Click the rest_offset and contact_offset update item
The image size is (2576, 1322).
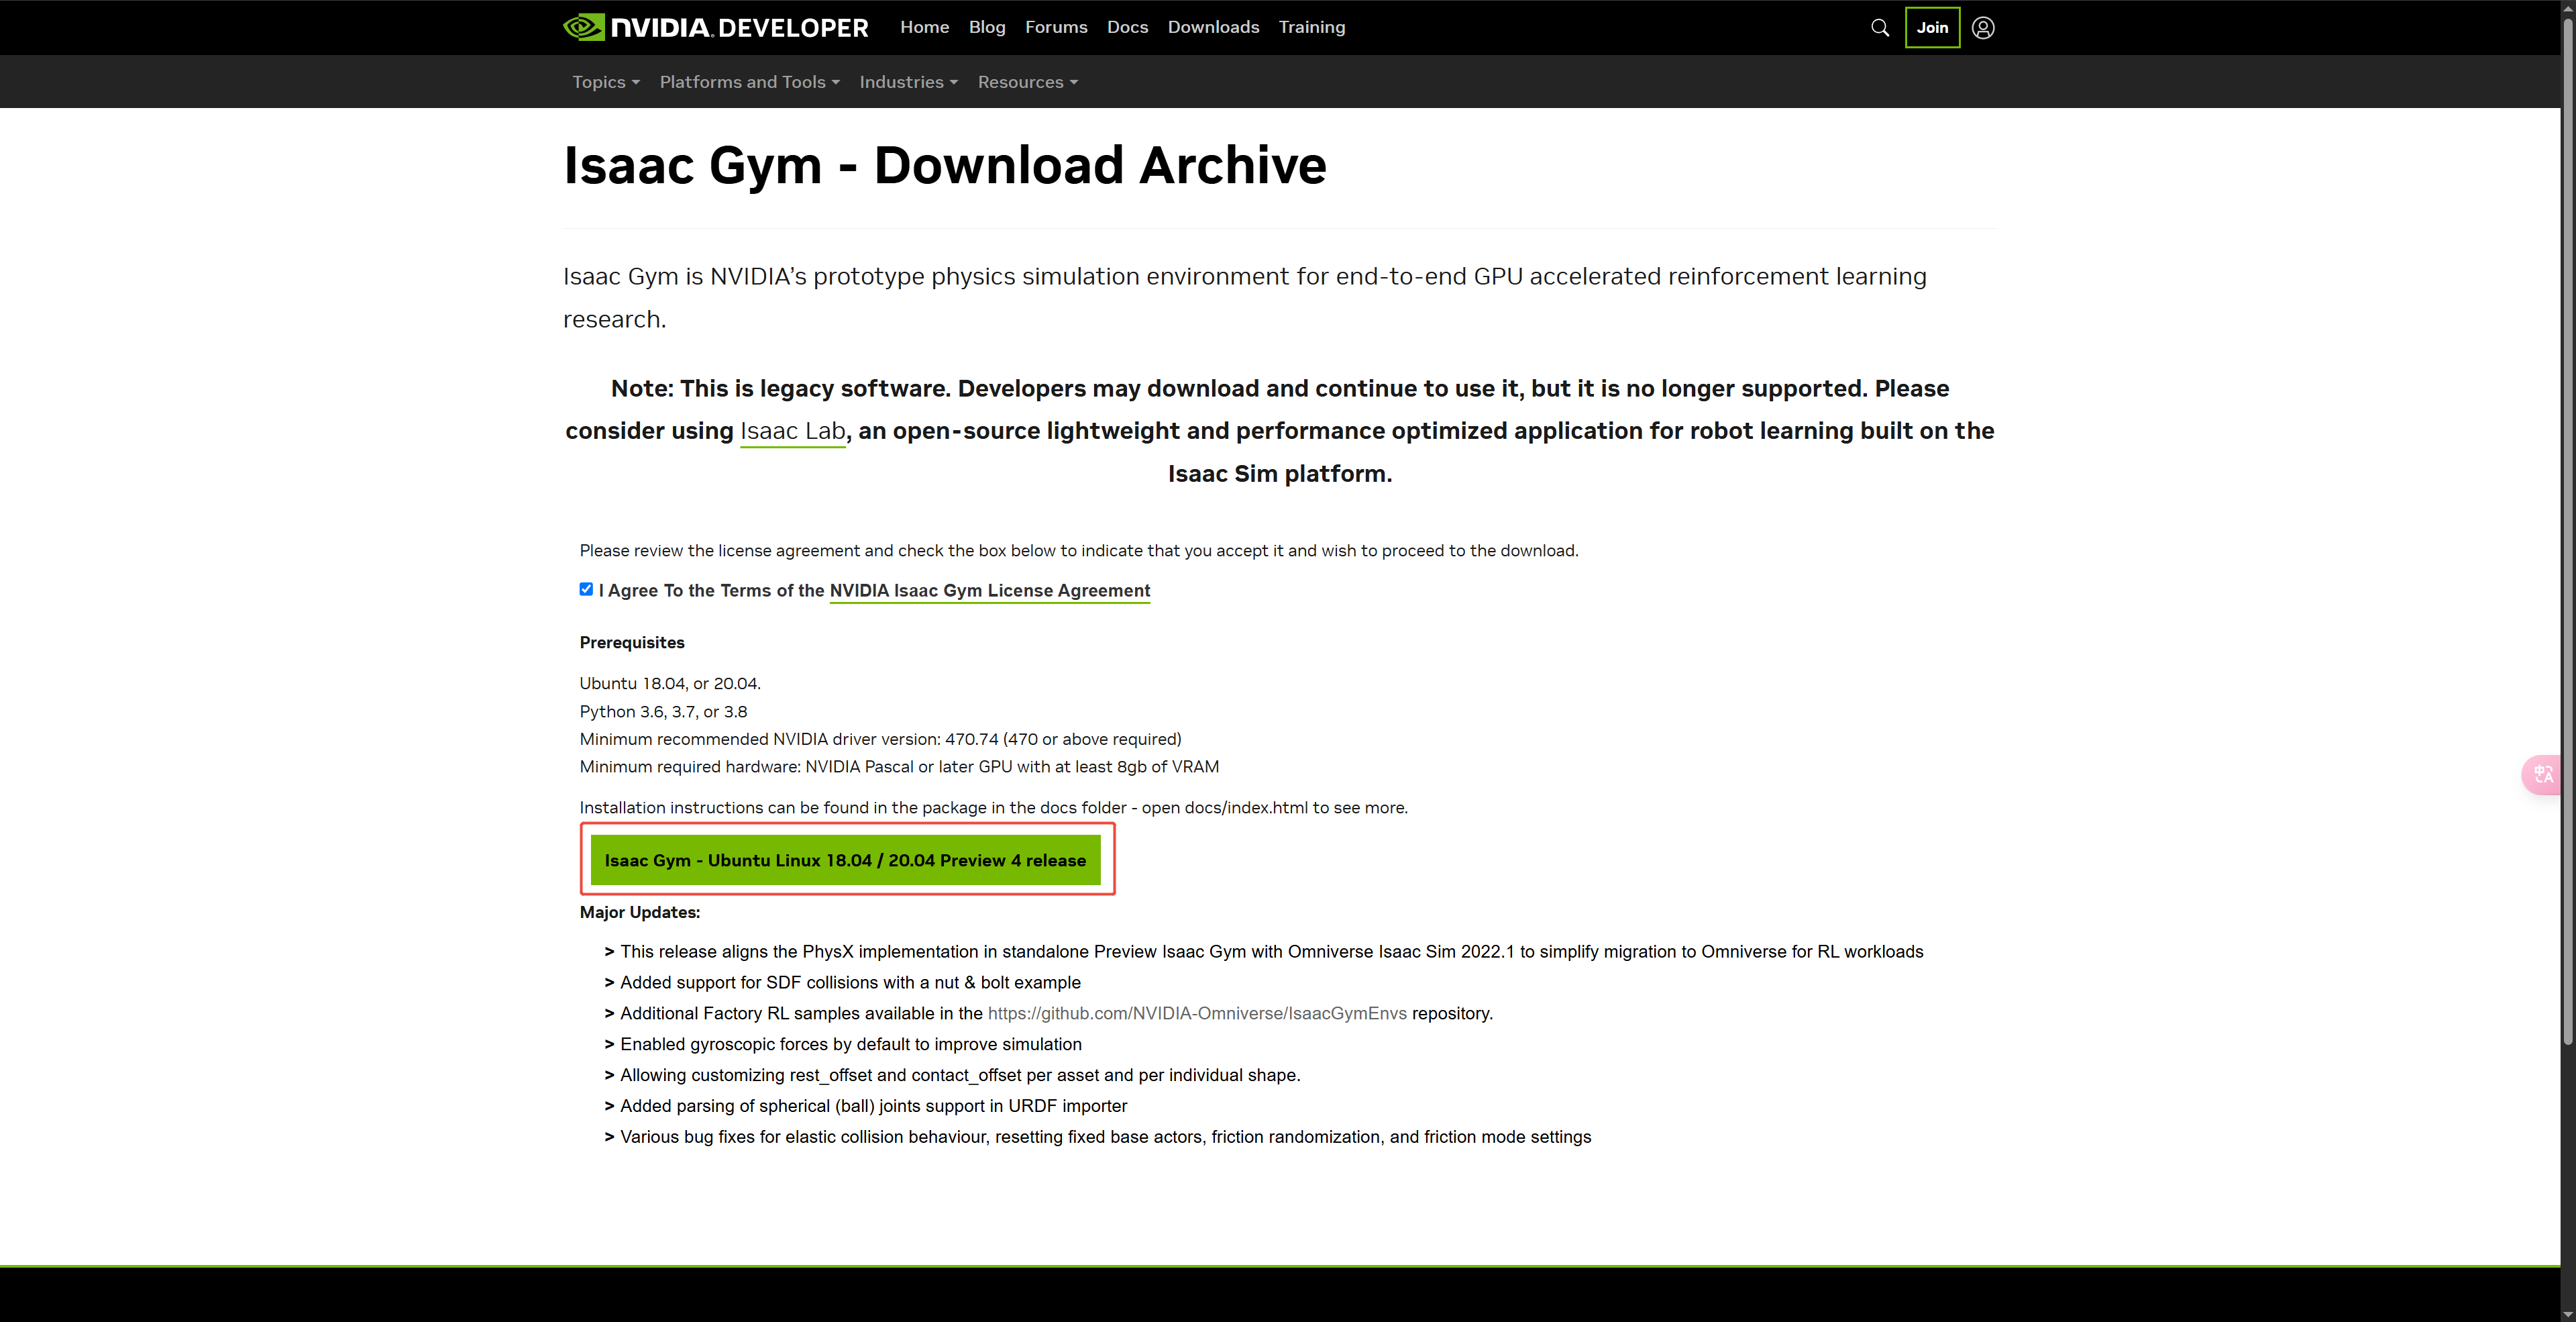coord(960,1075)
